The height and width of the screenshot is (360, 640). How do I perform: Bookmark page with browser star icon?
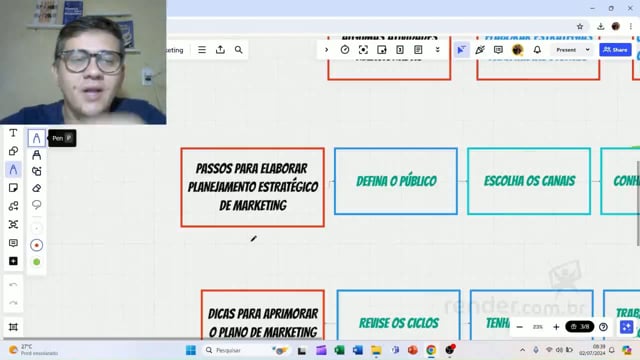point(580,27)
